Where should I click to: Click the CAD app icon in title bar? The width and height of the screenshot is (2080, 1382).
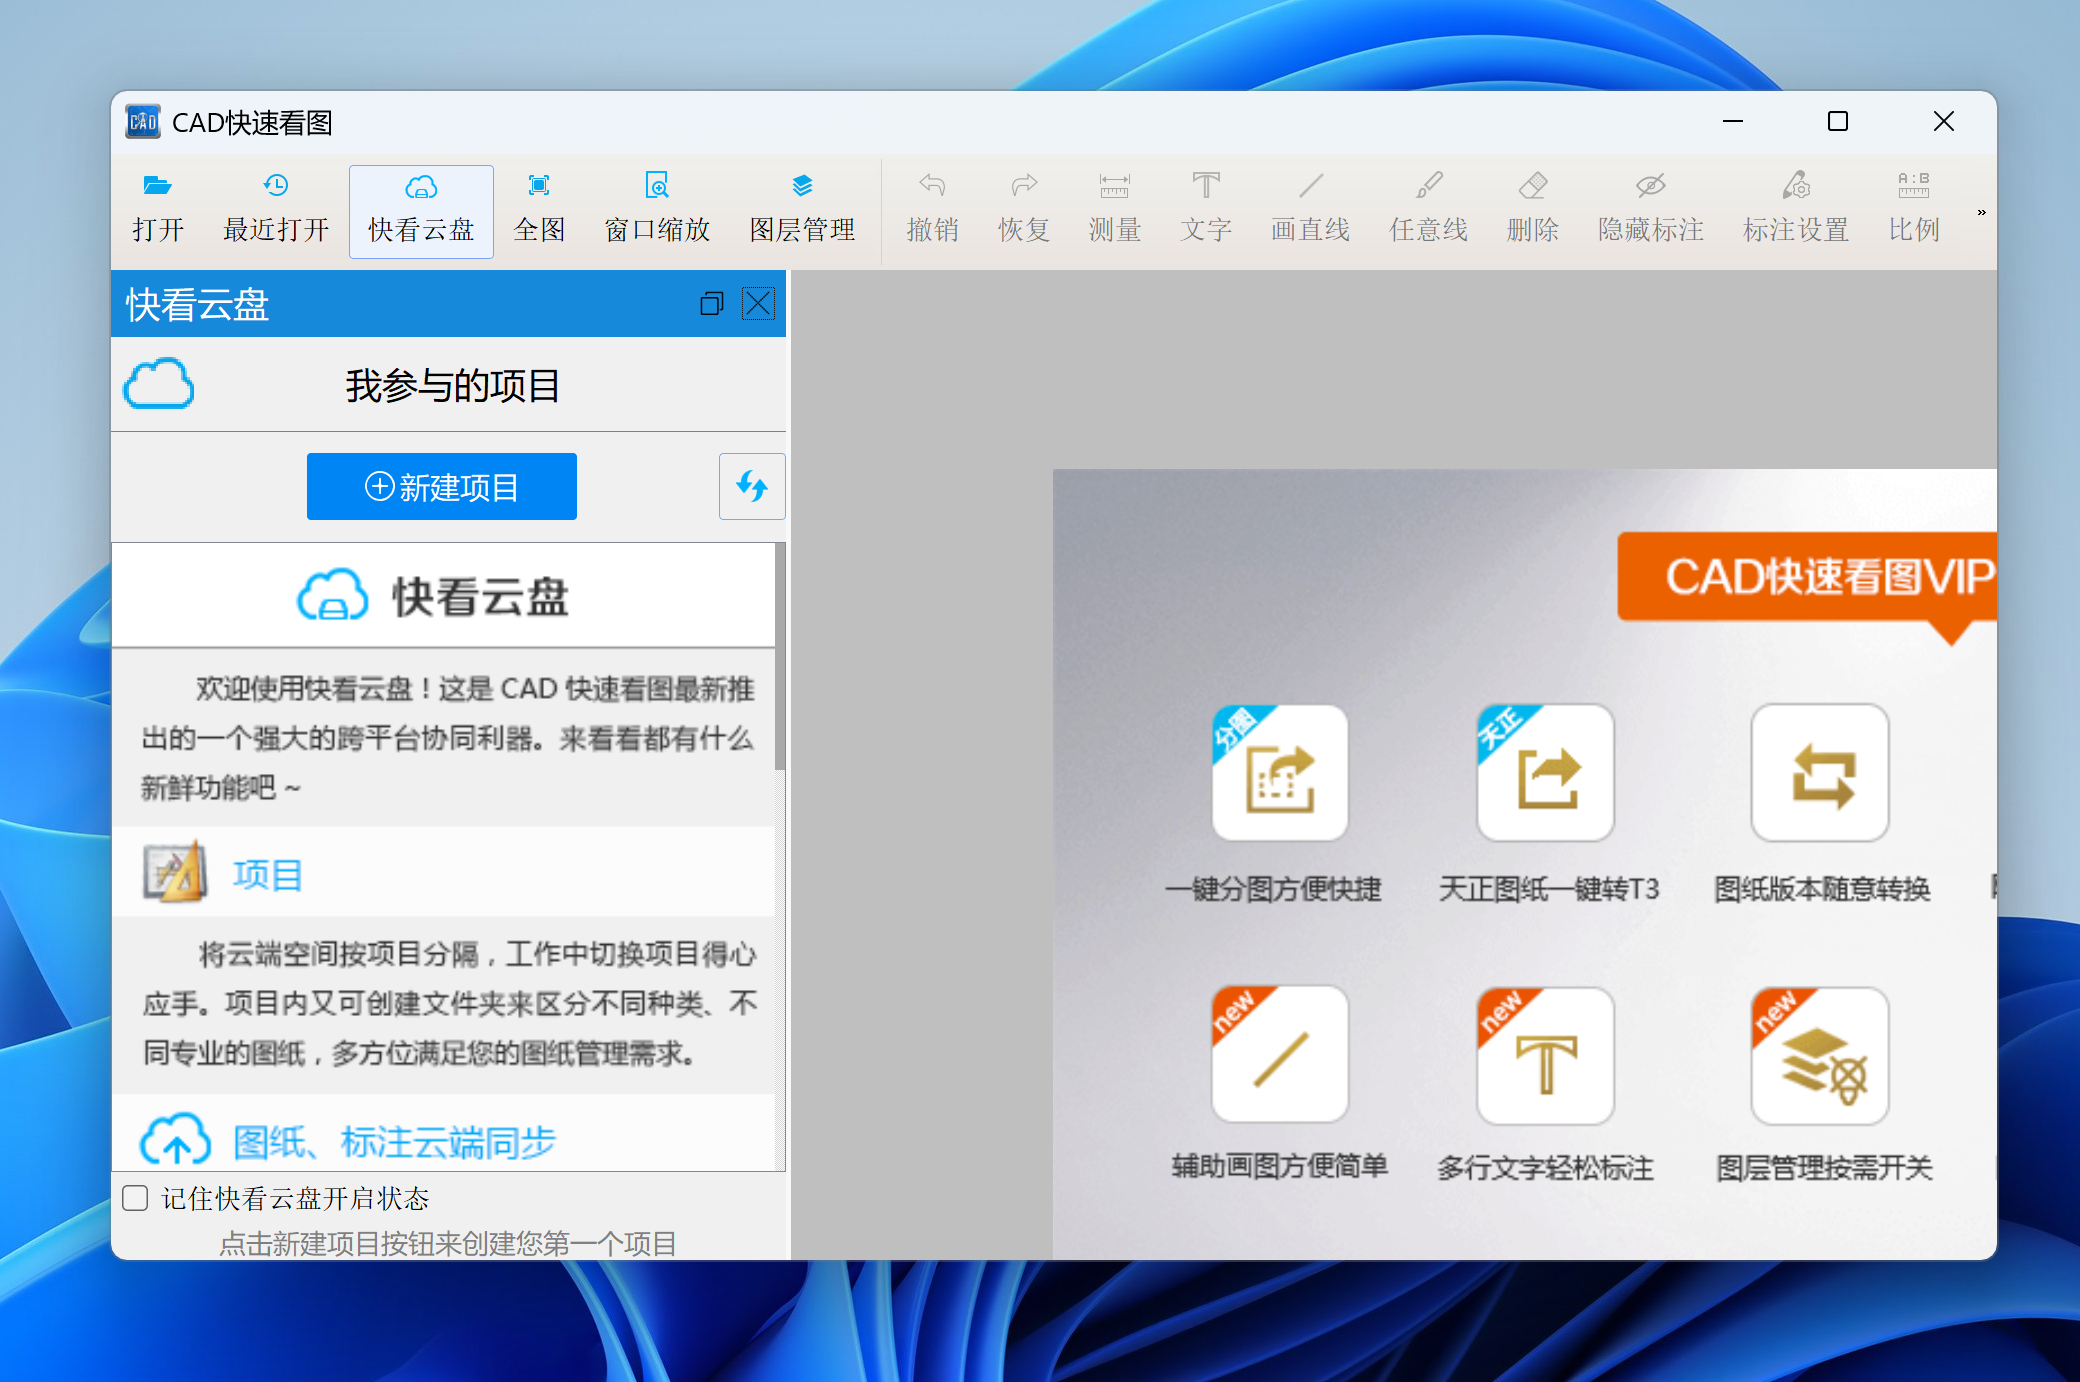pos(143,122)
